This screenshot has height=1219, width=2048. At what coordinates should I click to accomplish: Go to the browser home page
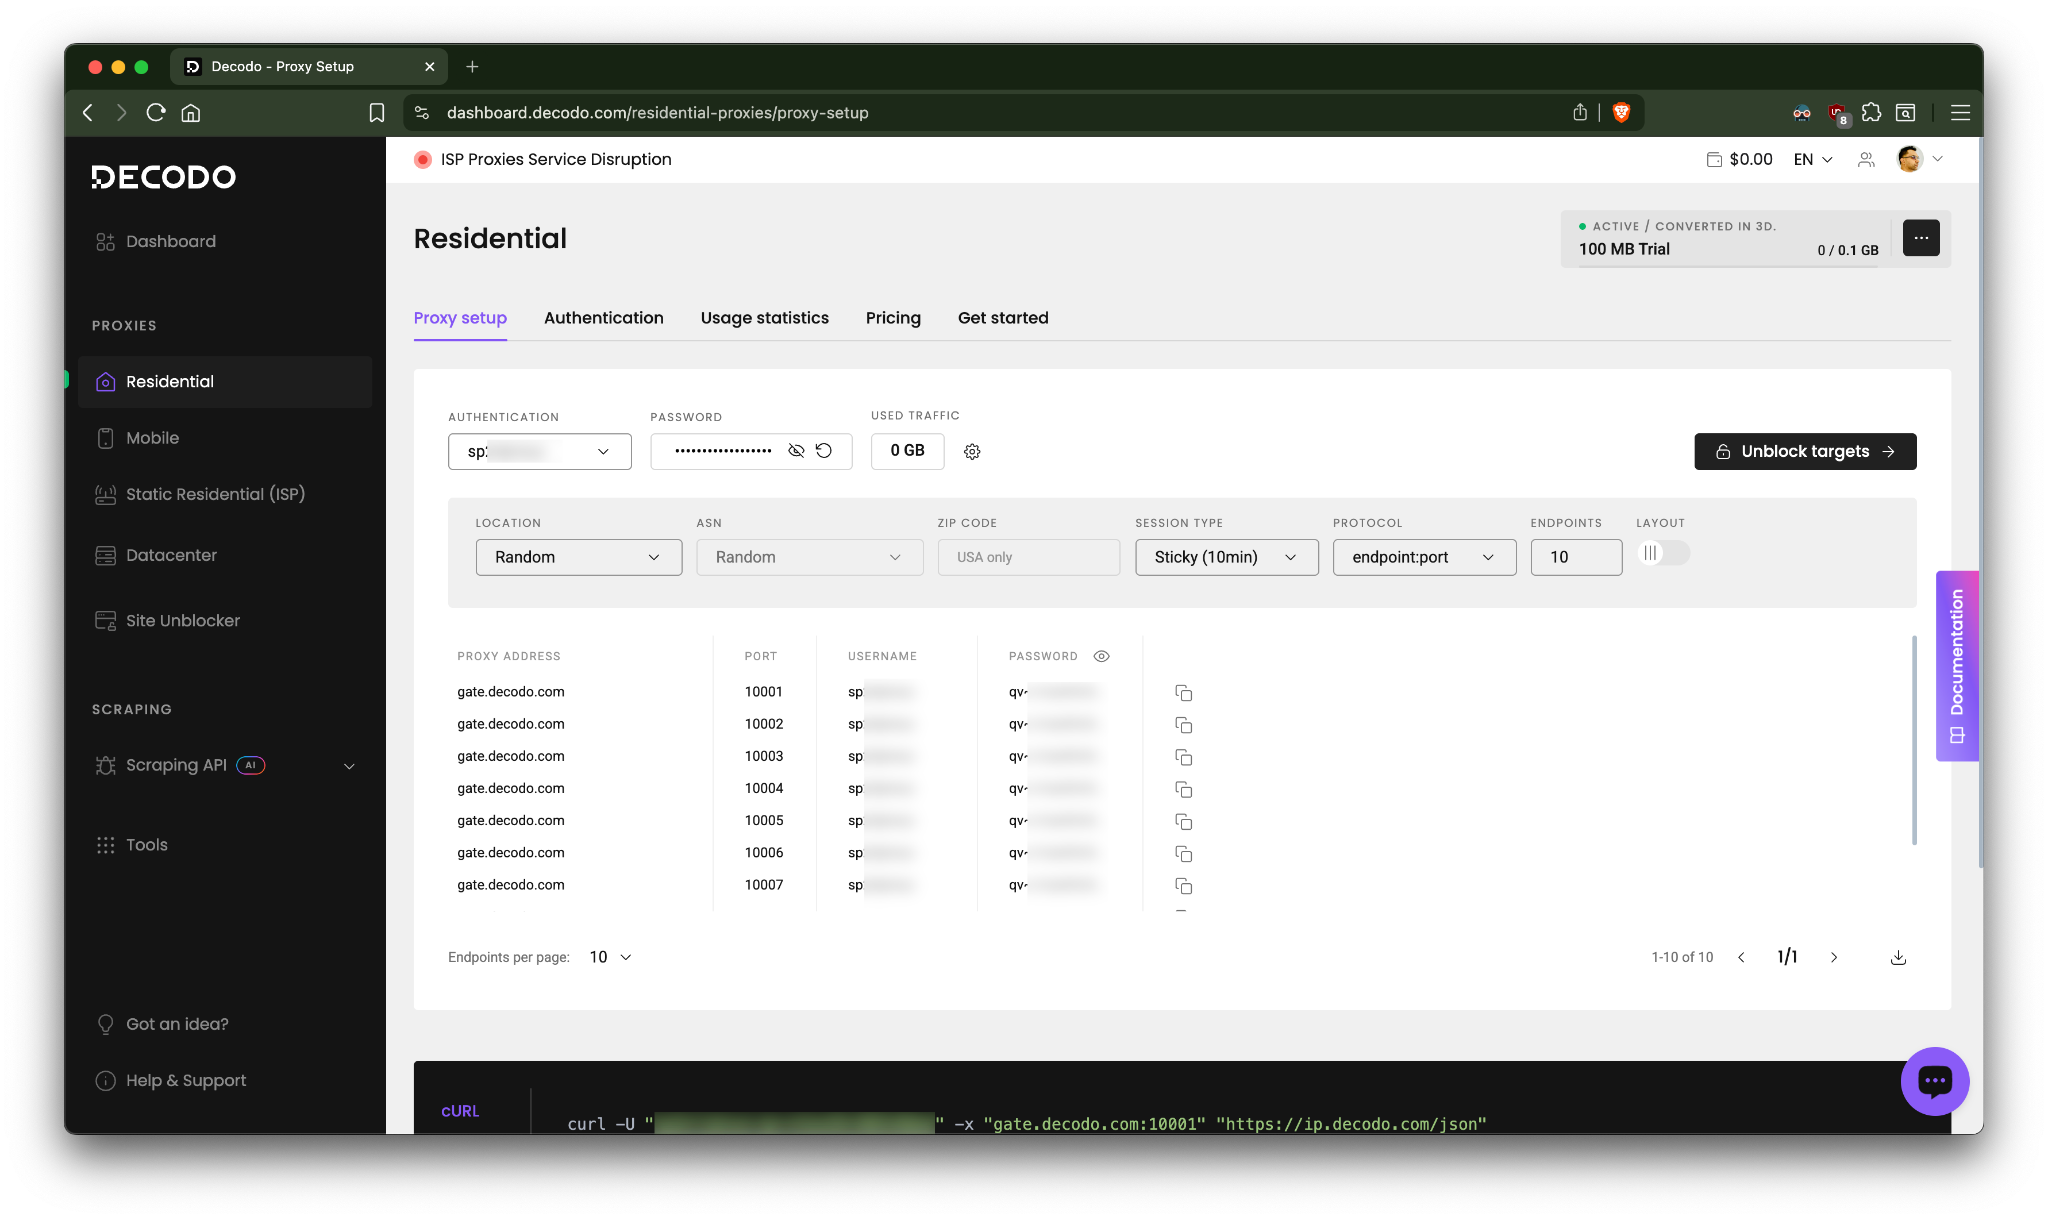[191, 113]
